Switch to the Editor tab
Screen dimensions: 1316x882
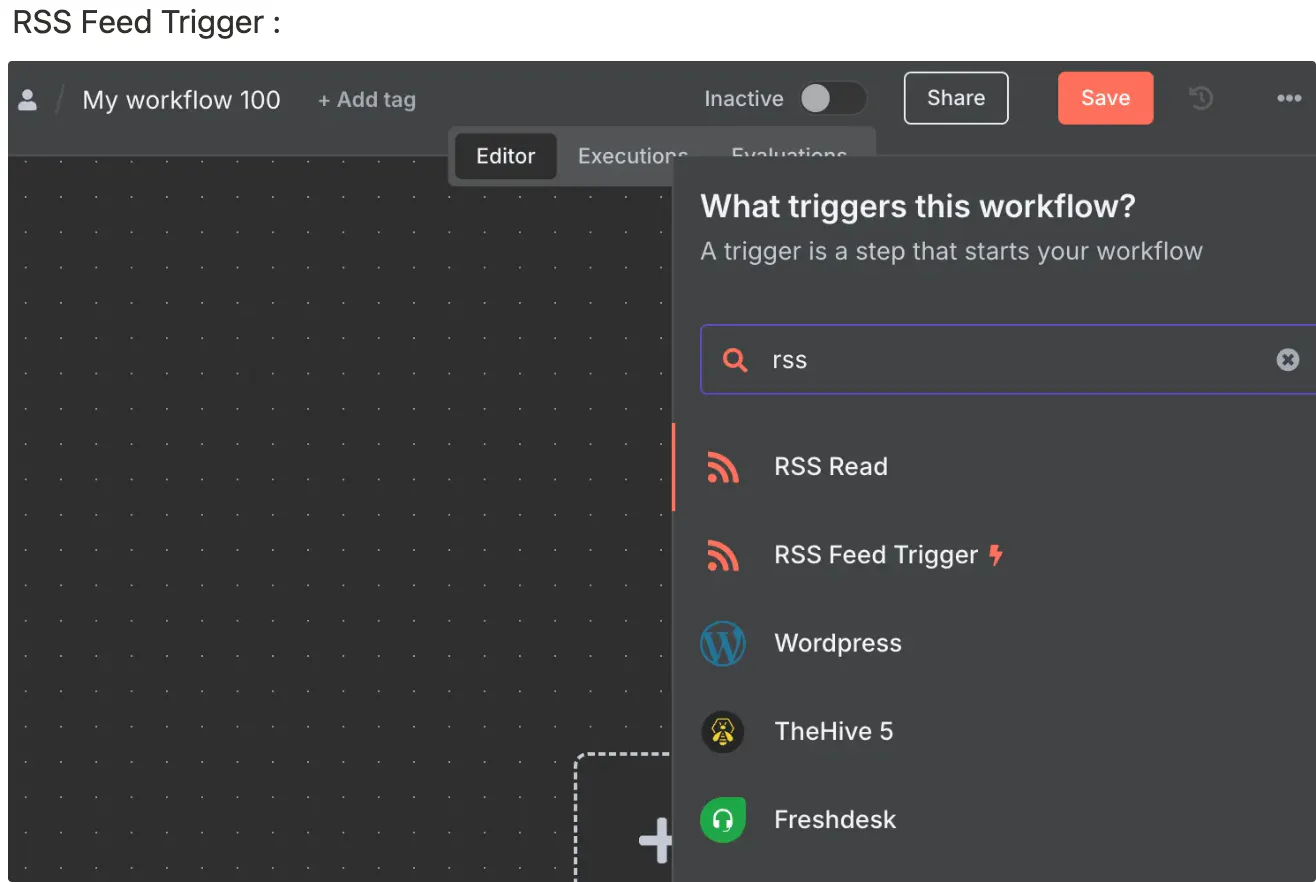pos(506,156)
